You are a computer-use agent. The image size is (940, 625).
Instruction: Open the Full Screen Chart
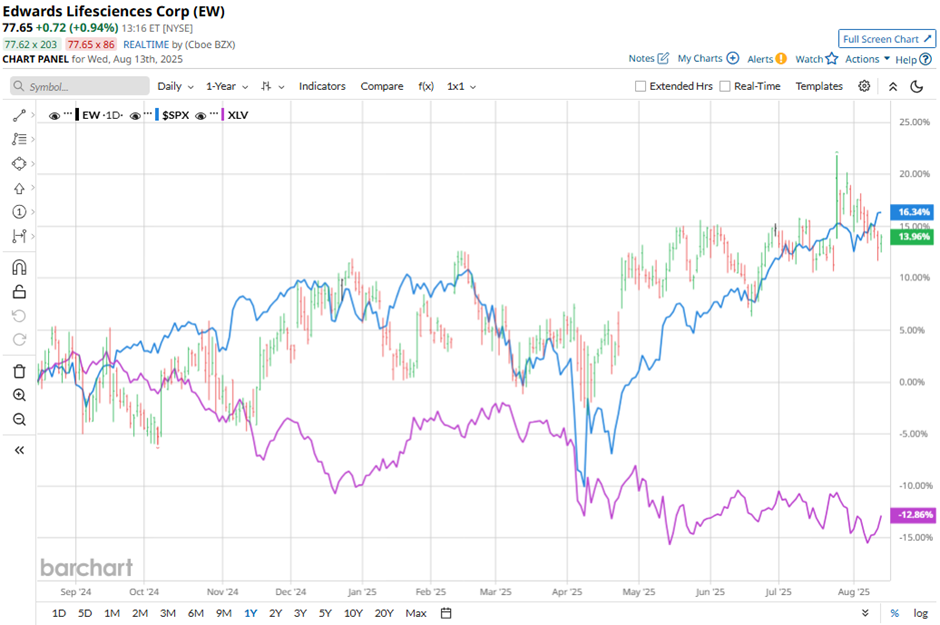pos(887,39)
